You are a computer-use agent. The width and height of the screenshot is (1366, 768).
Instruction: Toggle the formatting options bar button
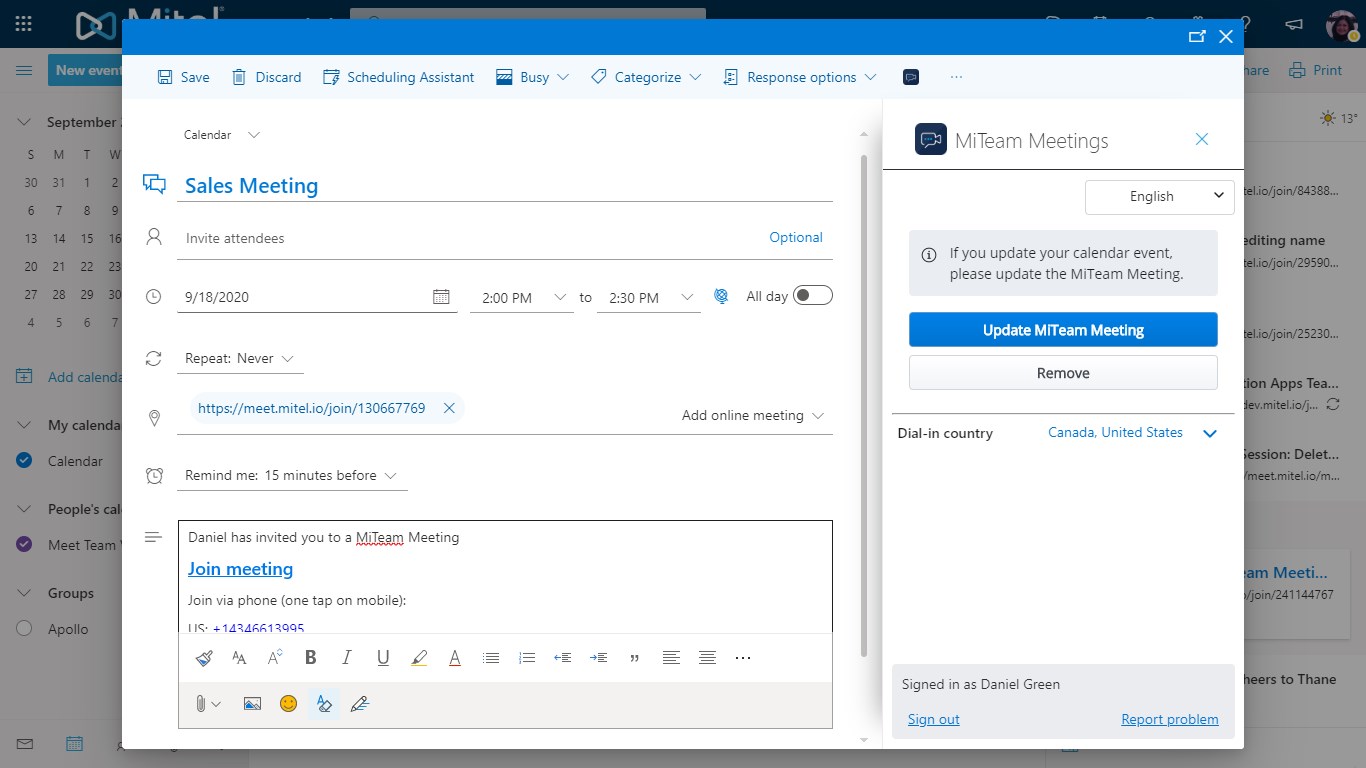point(324,704)
